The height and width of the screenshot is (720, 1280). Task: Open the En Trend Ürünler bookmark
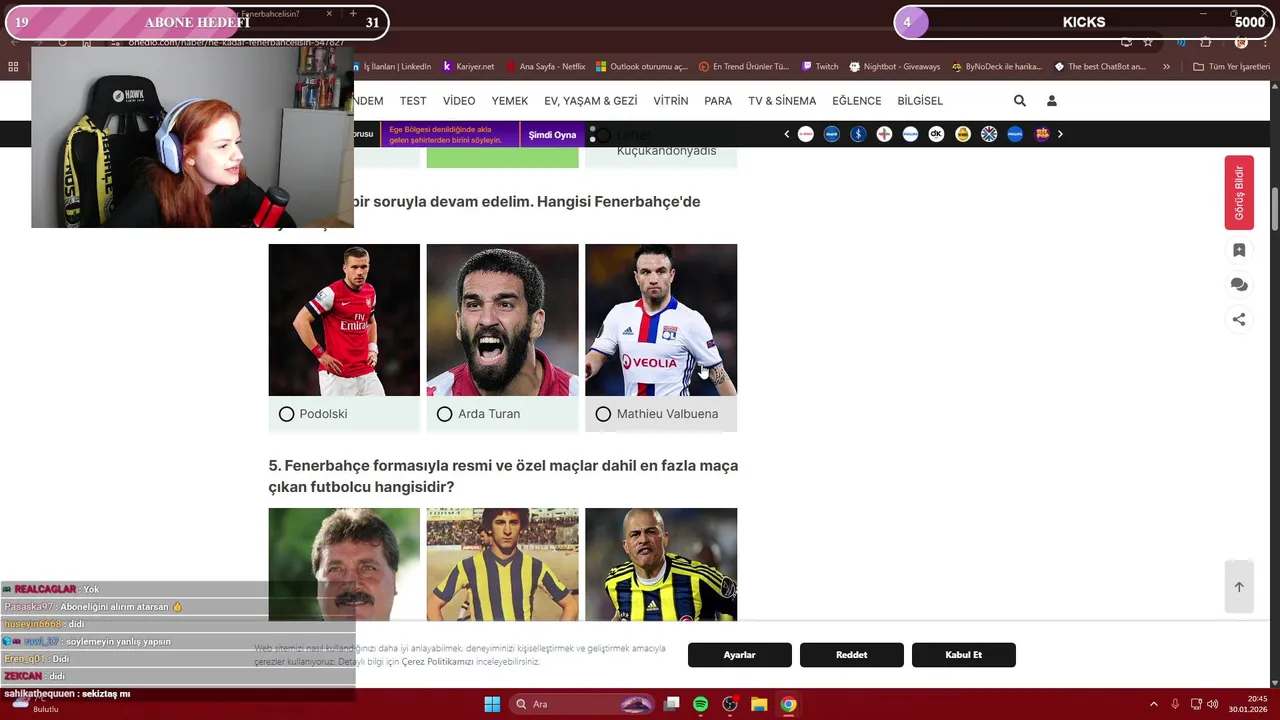pyautogui.click(x=744, y=67)
